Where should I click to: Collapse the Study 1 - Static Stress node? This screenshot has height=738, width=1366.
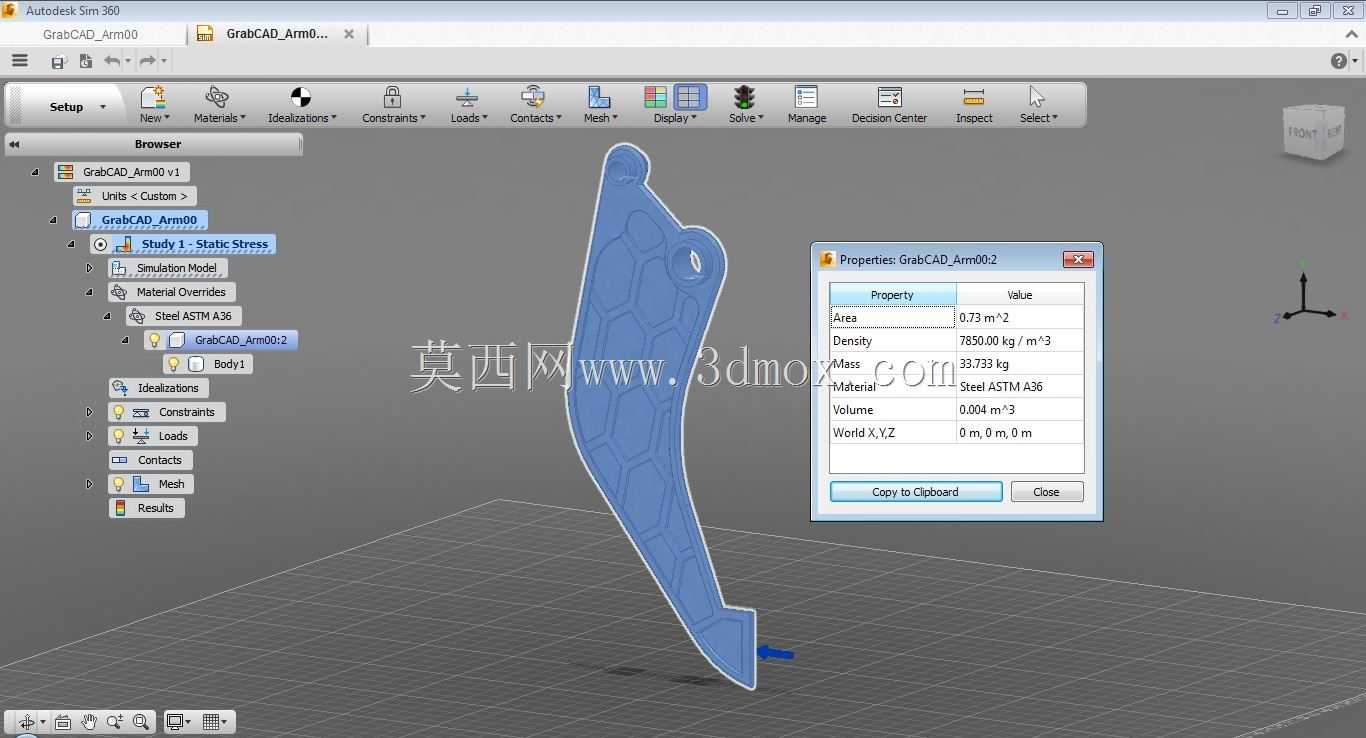coord(71,244)
